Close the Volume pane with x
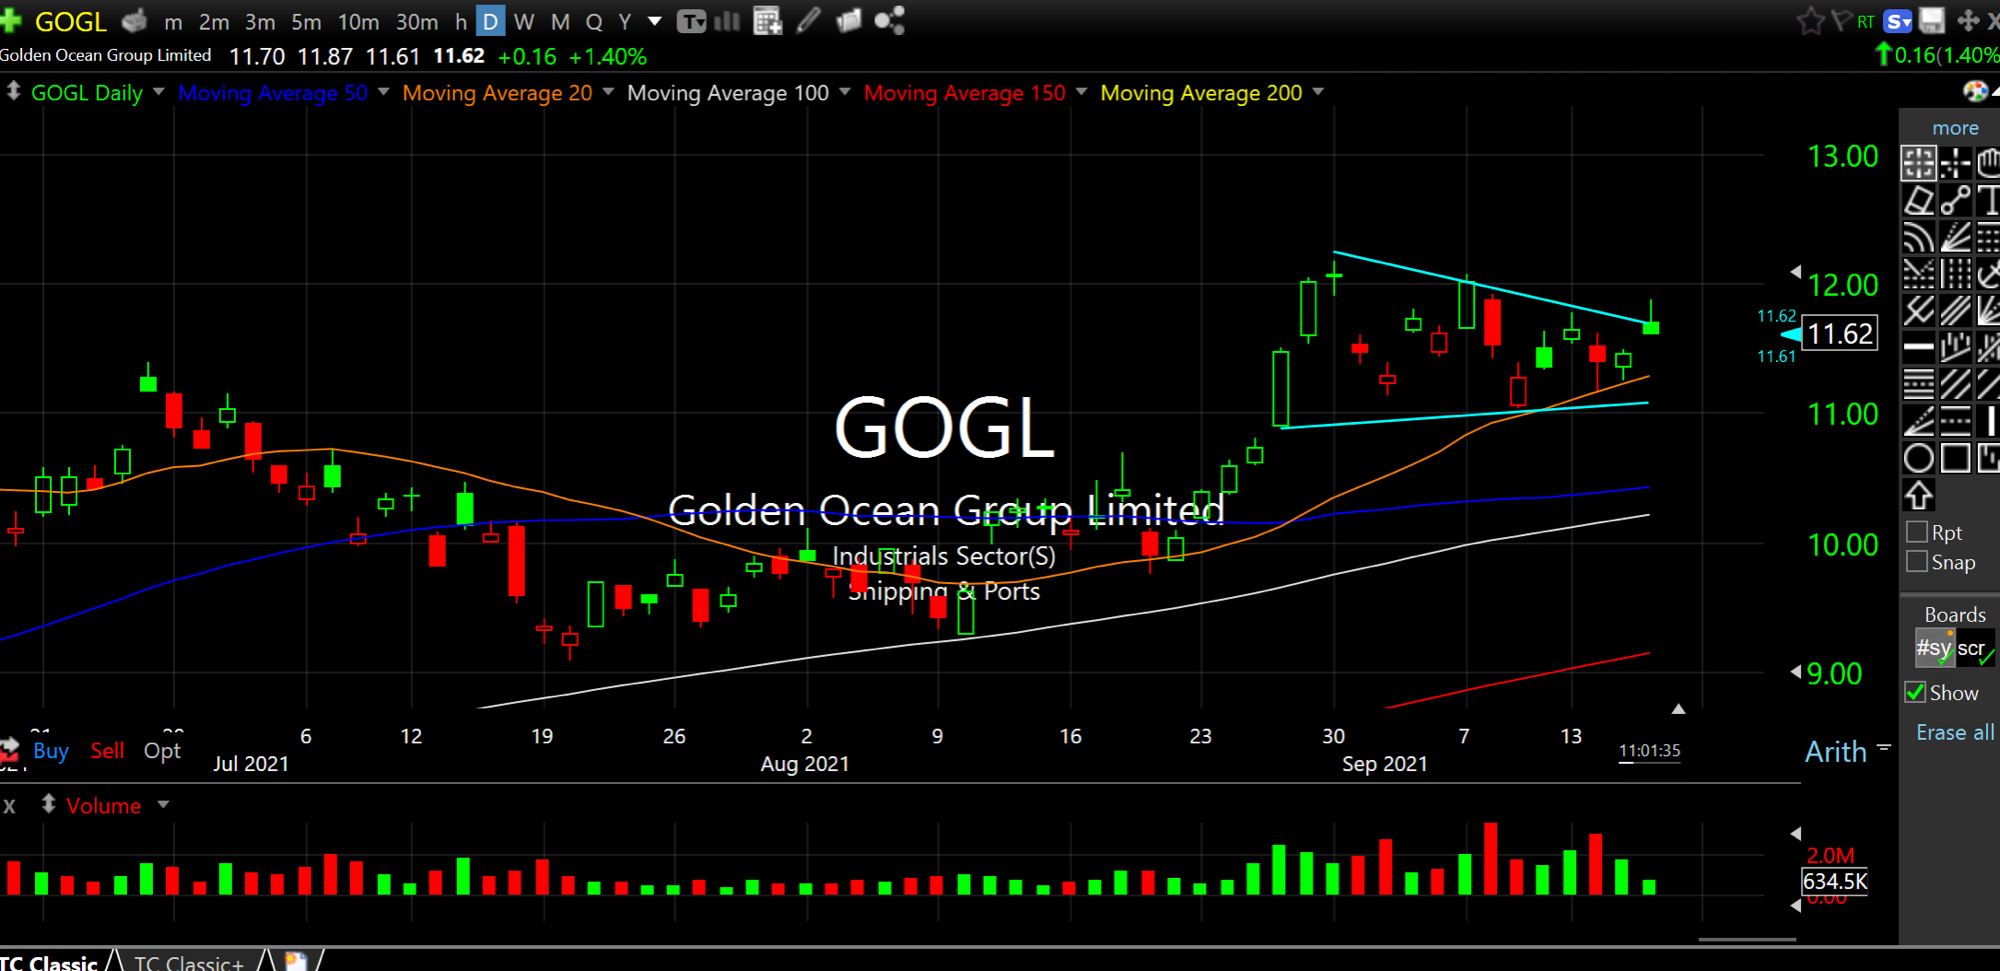This screenshot has width=2000, height=971. click(9, 805)
